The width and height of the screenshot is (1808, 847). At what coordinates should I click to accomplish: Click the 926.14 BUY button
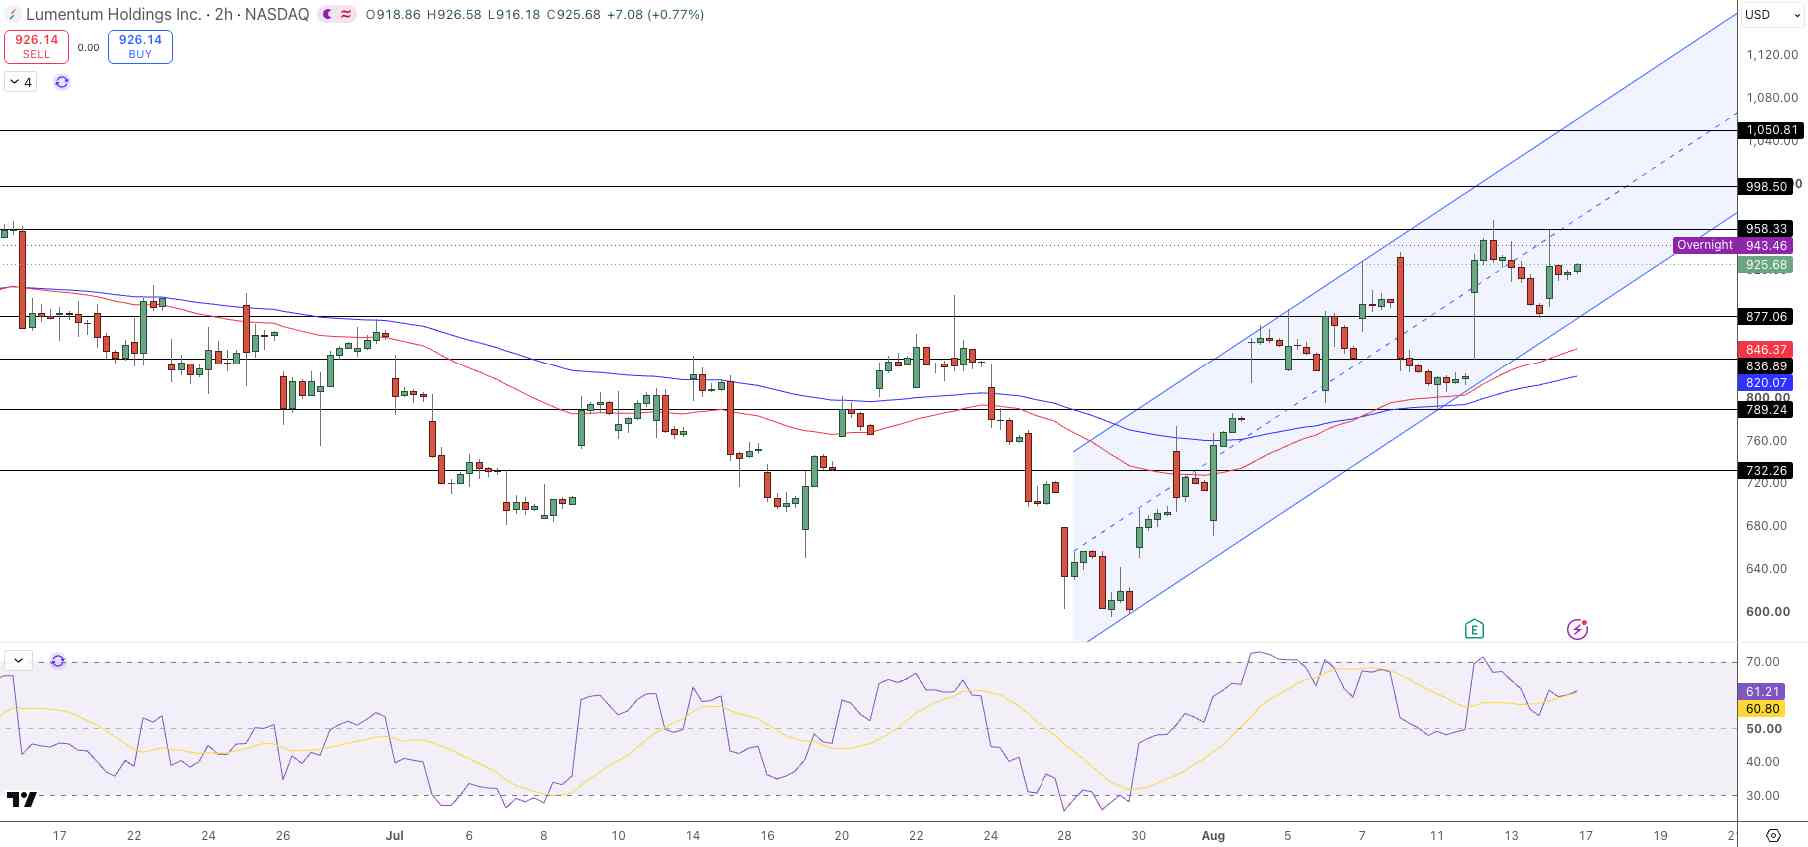140,46
